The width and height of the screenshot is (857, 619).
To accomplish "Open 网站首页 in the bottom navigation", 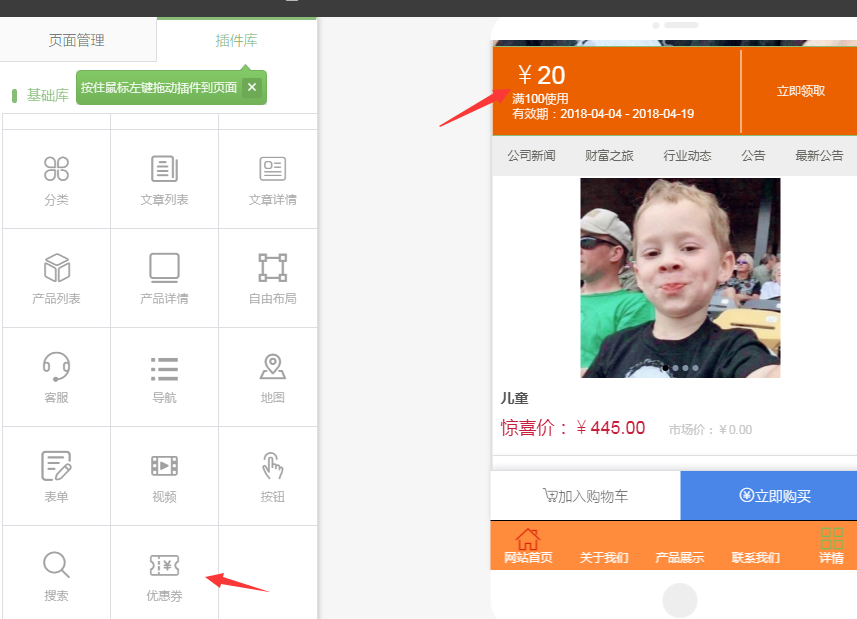I will [528, 546].
